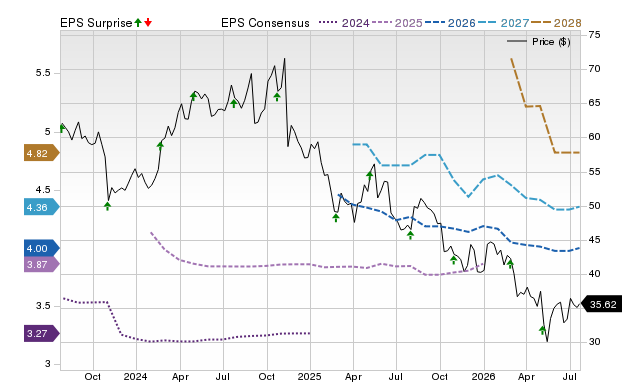Click the green surprise arrow at late April 2024

pos(193,96)
